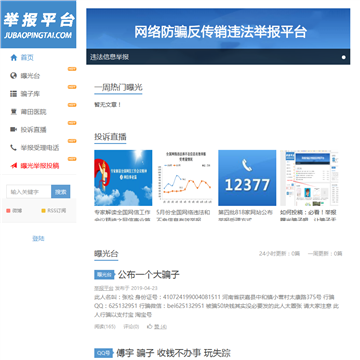Click the 违法信息举报 banner caption
This screenshot has width=360, height=360.
109,57
